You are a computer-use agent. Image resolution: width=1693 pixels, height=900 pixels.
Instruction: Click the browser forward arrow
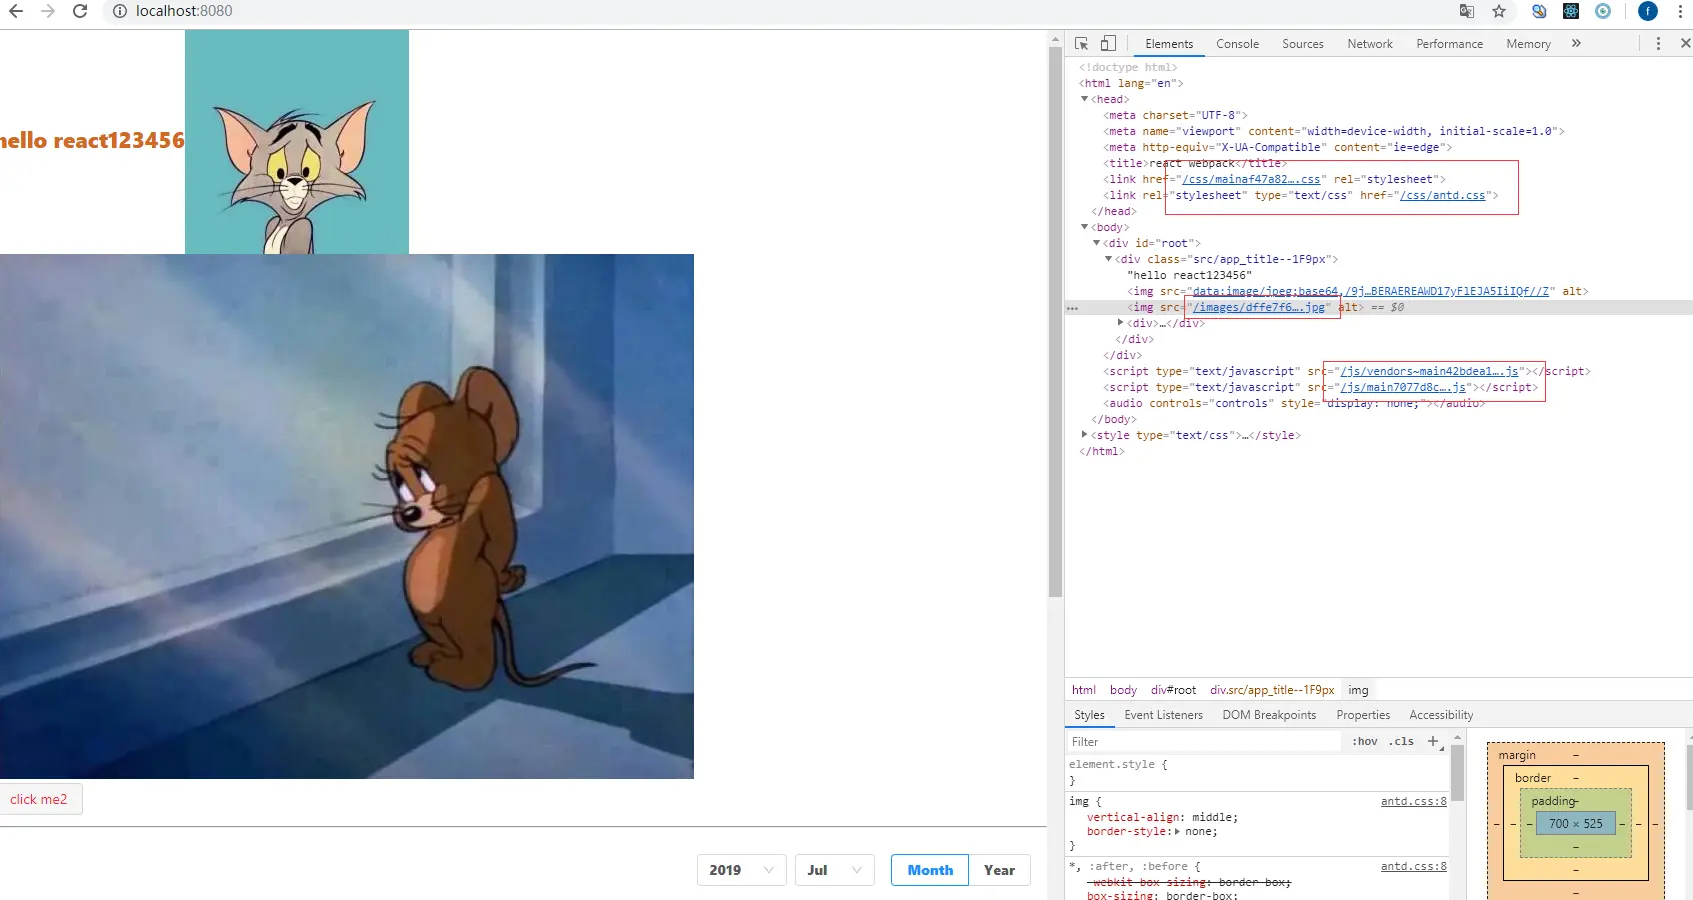(47, 11)
